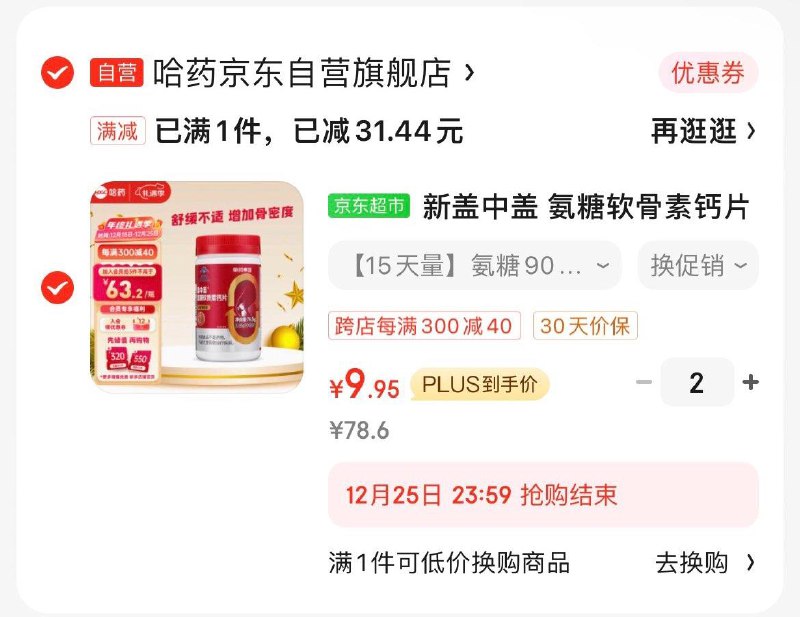
Task: Tap the 满减 promotion tag
Action: coord(118,131)
